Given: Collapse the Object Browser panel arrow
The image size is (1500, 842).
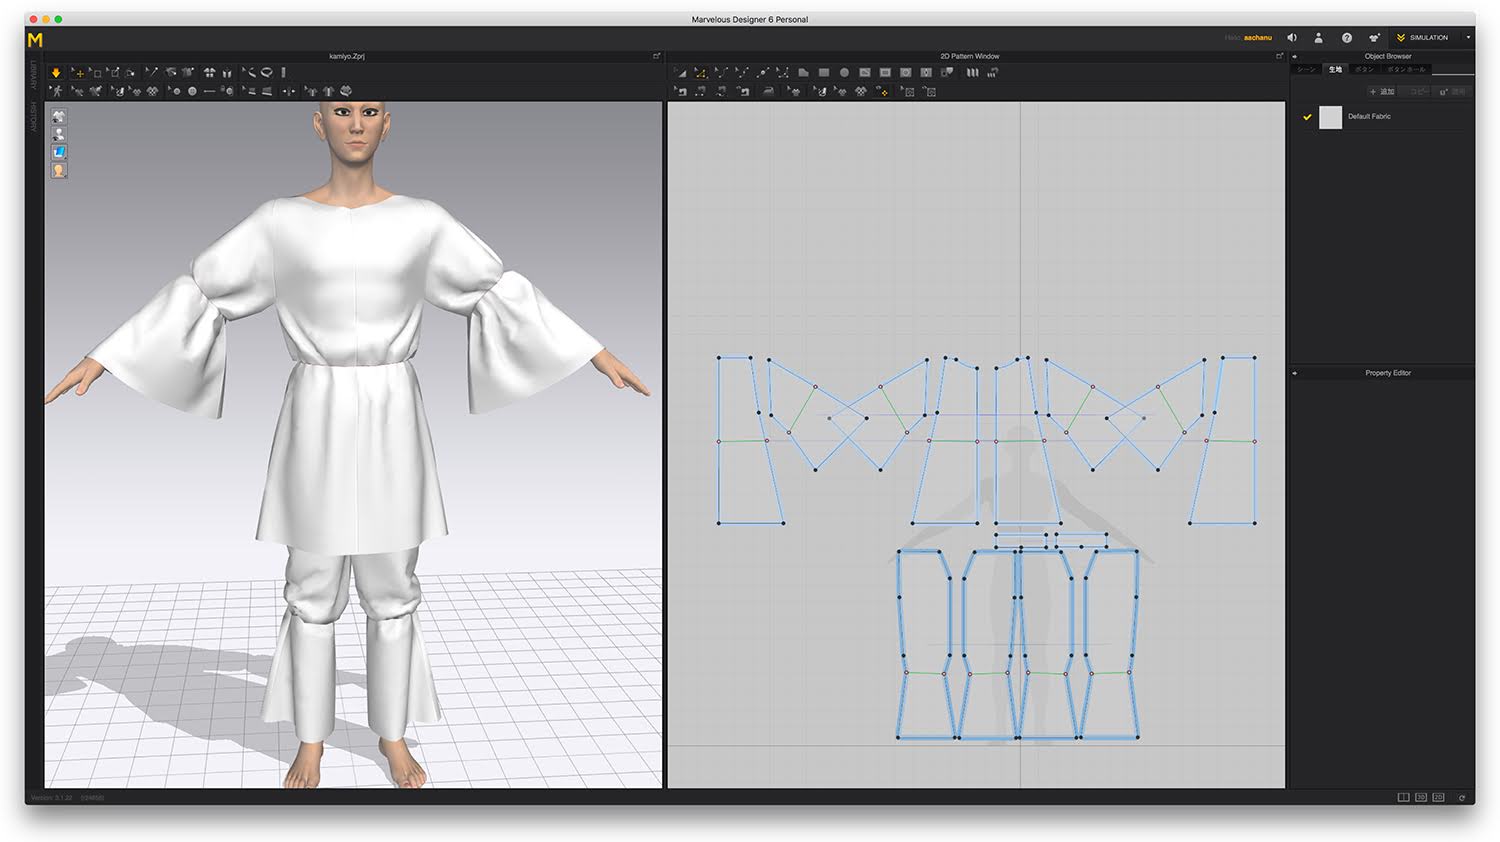Looking at the screenshot, I should point(1295,57).
